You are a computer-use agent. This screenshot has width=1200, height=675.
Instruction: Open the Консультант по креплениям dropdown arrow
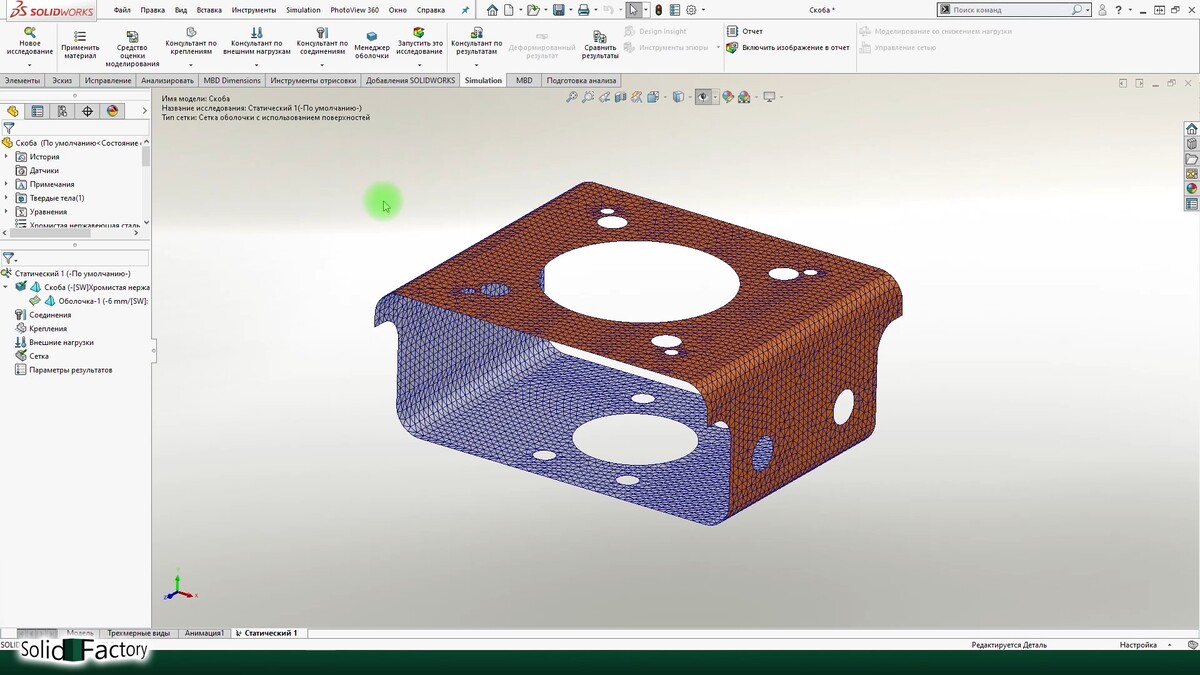tap(191, 65)
